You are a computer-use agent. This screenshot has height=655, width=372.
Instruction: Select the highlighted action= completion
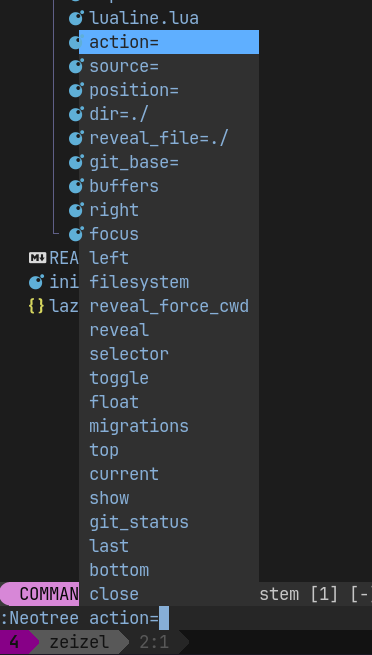(169, 42)
